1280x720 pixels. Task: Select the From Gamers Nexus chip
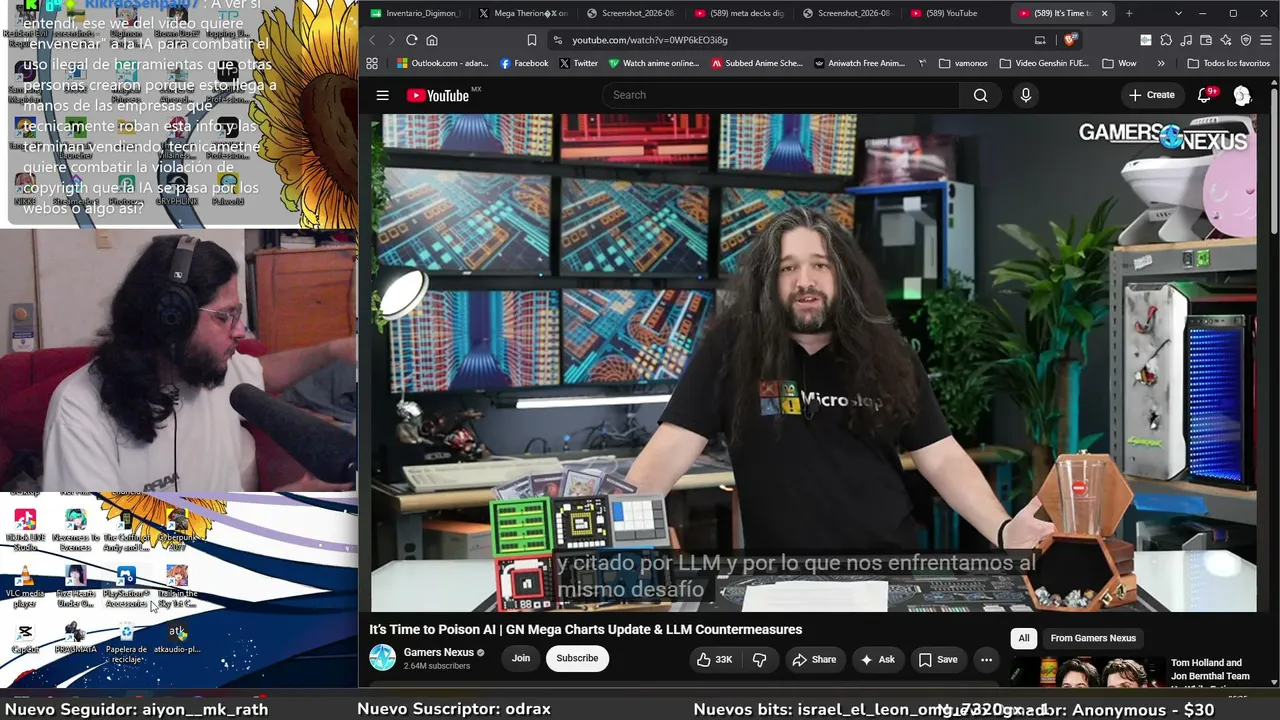[1093, 638]
